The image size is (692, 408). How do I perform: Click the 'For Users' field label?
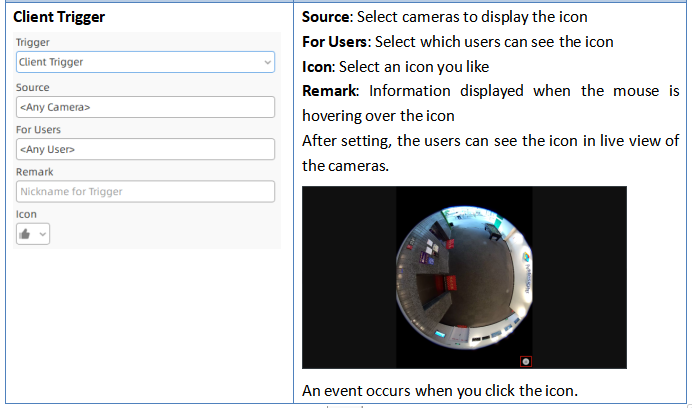pyautogui.click(x=38, y=130)
